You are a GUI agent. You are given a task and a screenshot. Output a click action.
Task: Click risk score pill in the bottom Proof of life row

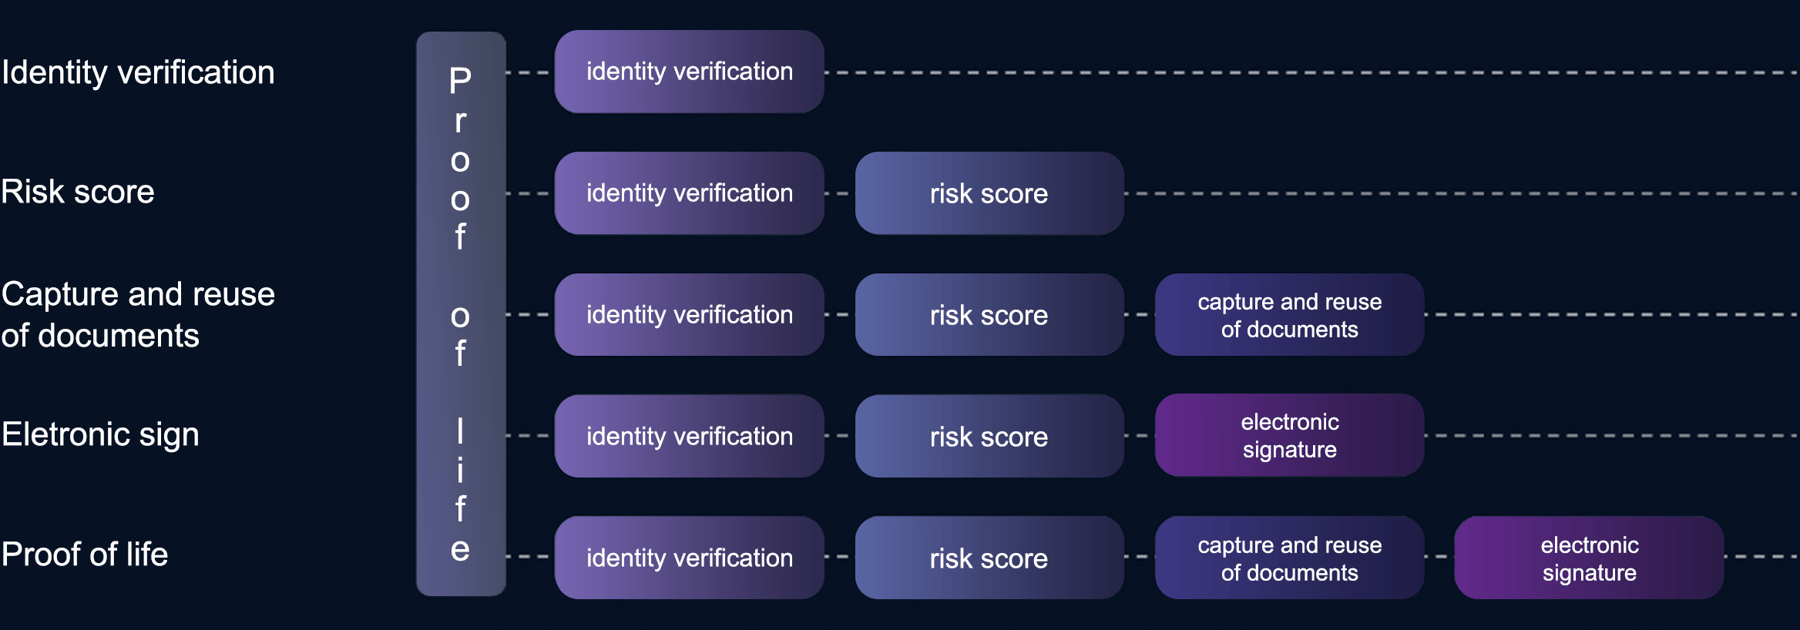[989, 558]
